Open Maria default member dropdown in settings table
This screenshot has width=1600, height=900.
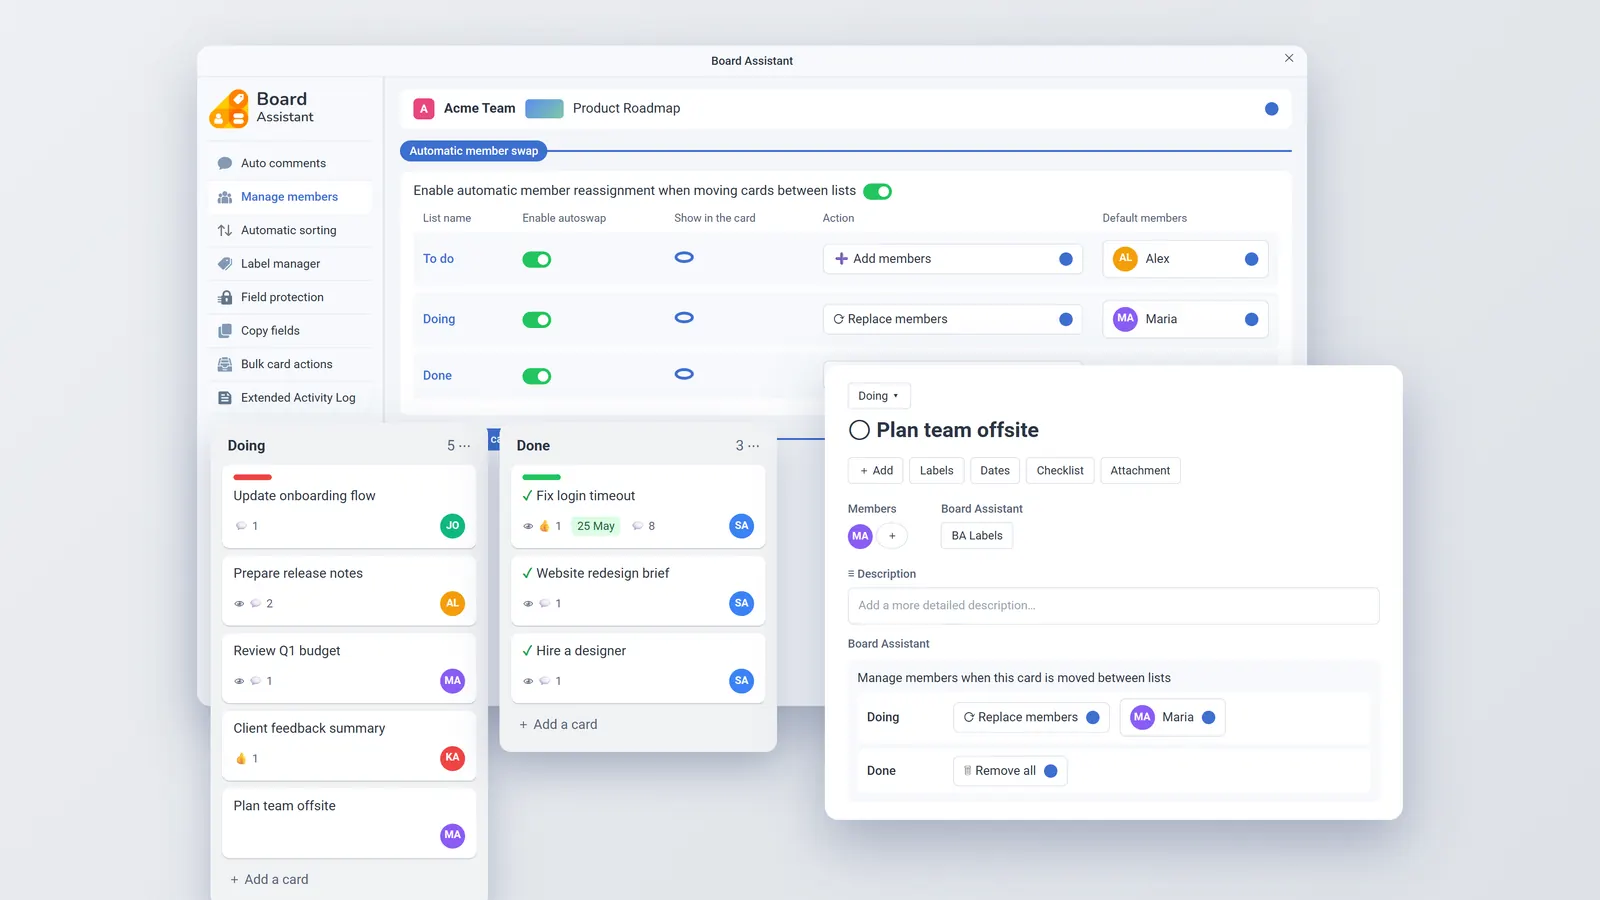(1185, 319)
